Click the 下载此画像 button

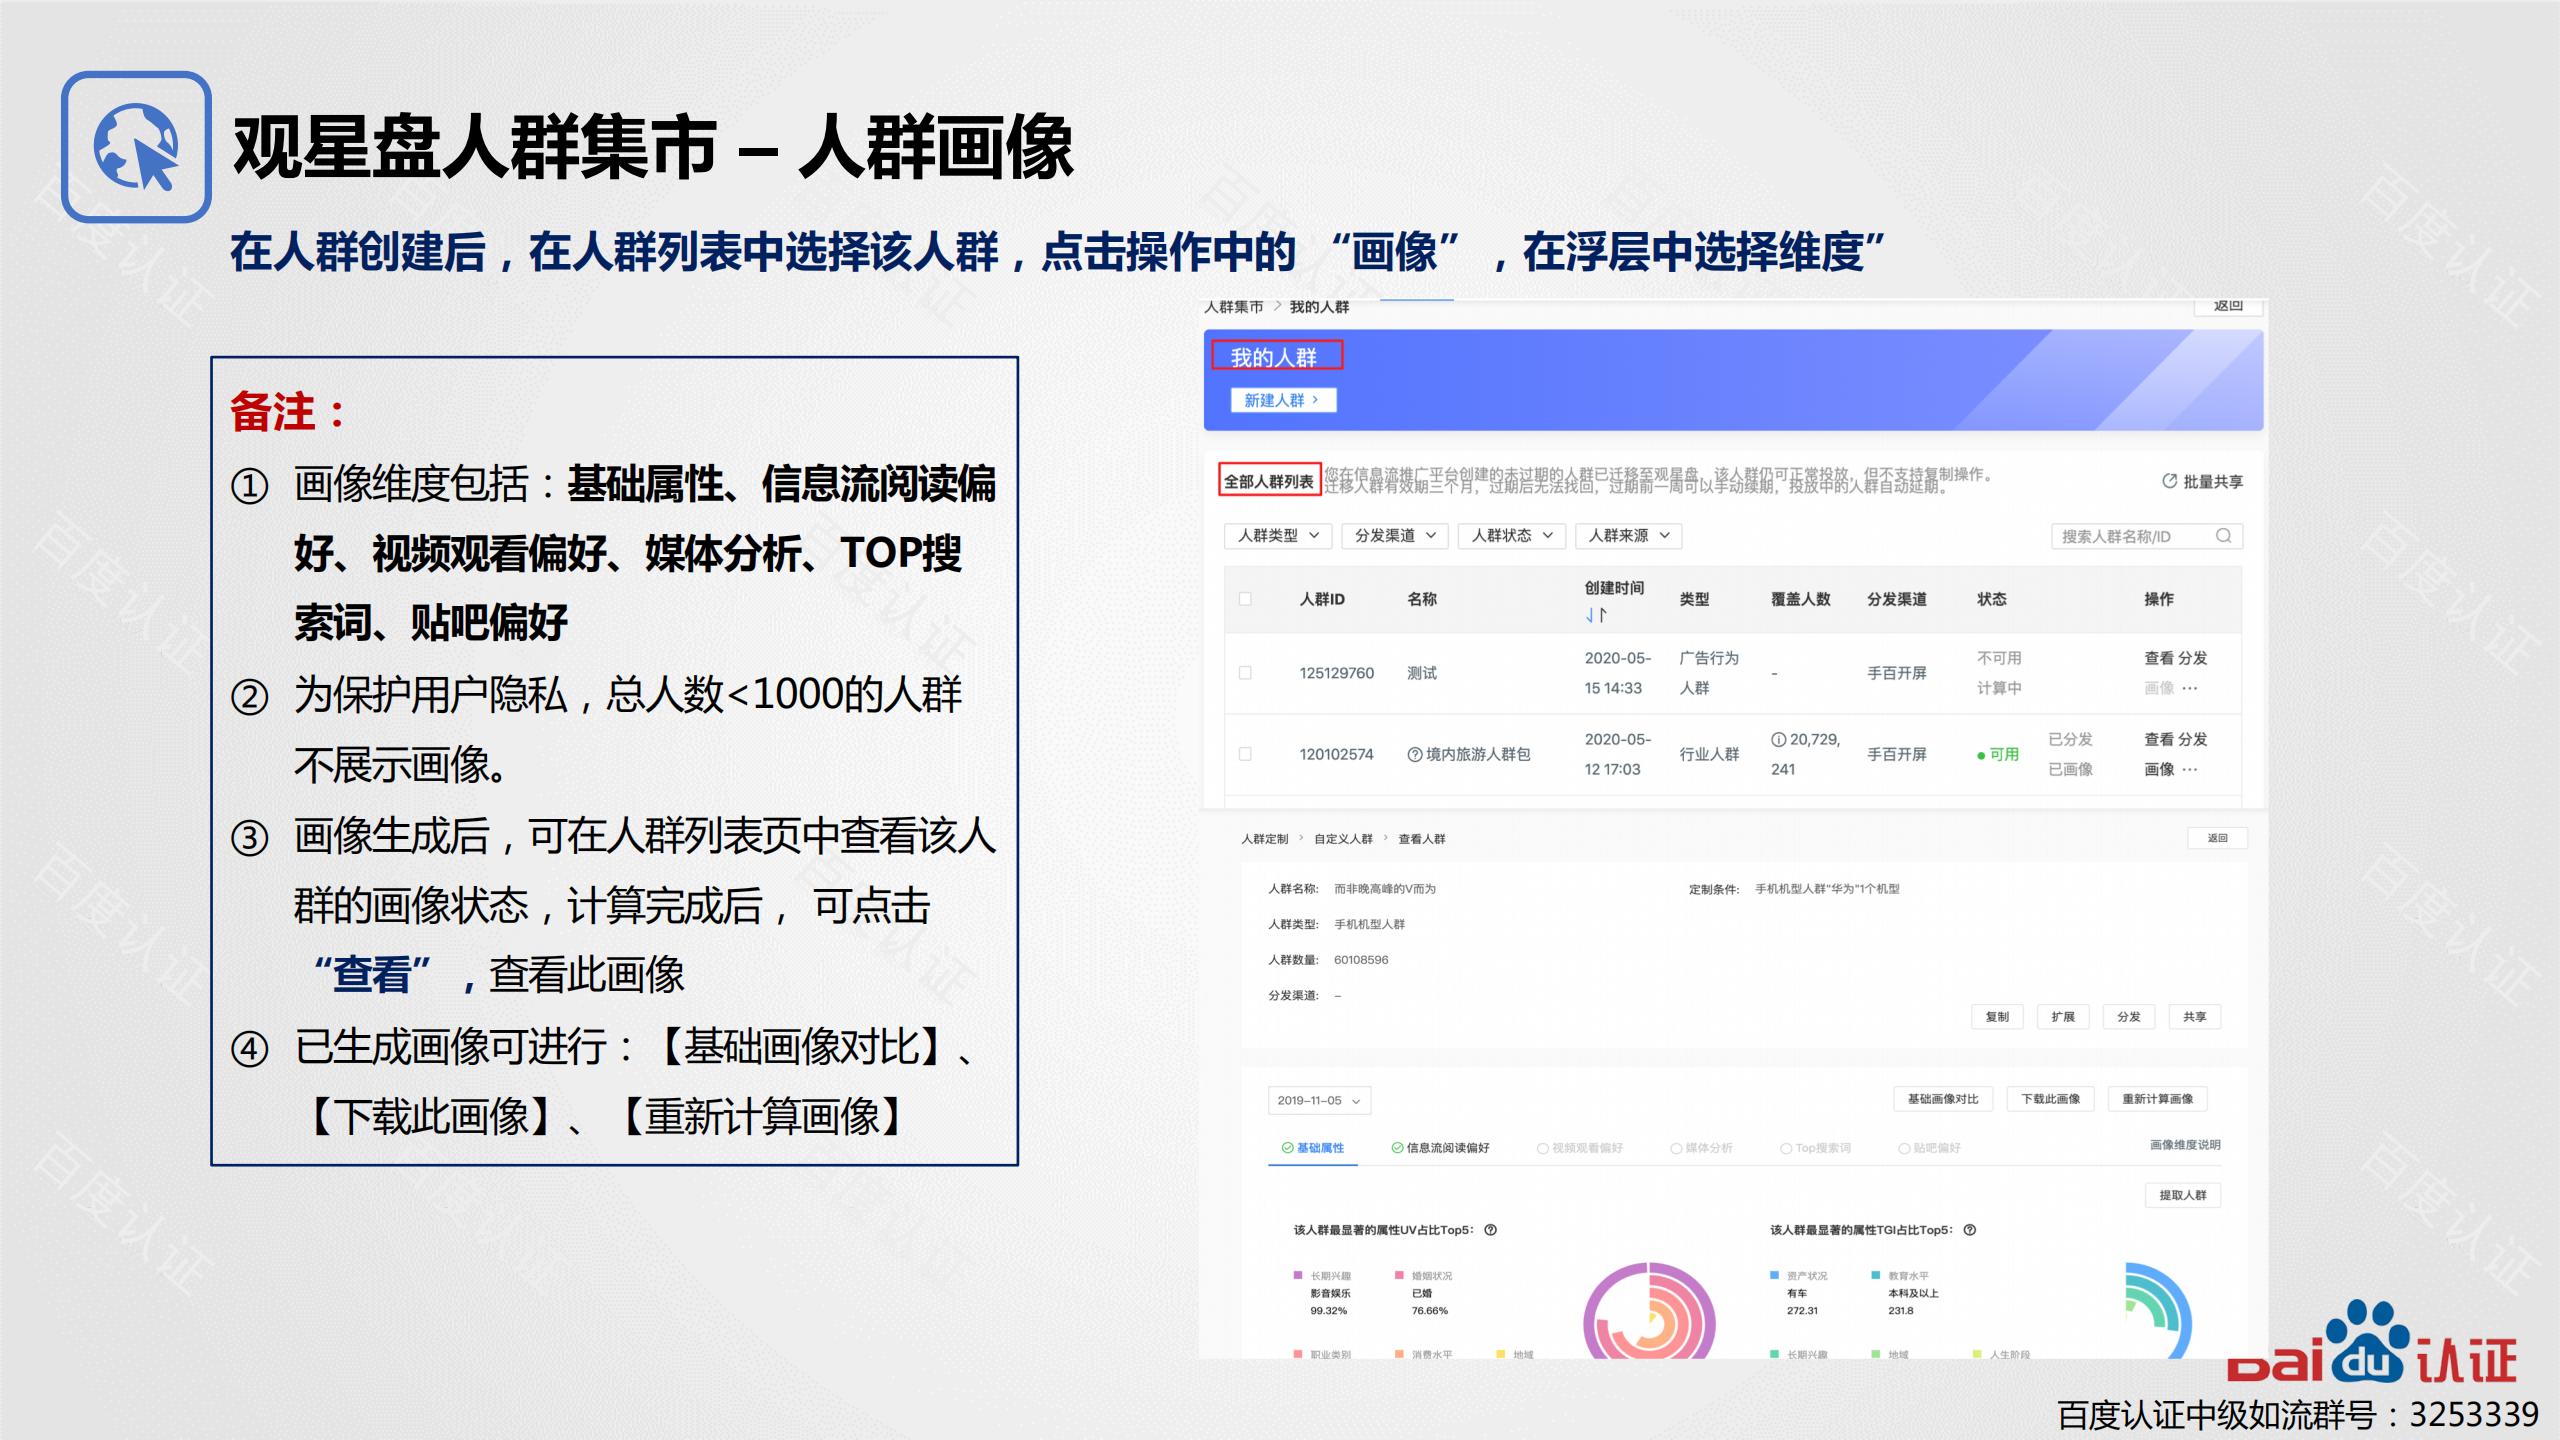point(2051,1099)
